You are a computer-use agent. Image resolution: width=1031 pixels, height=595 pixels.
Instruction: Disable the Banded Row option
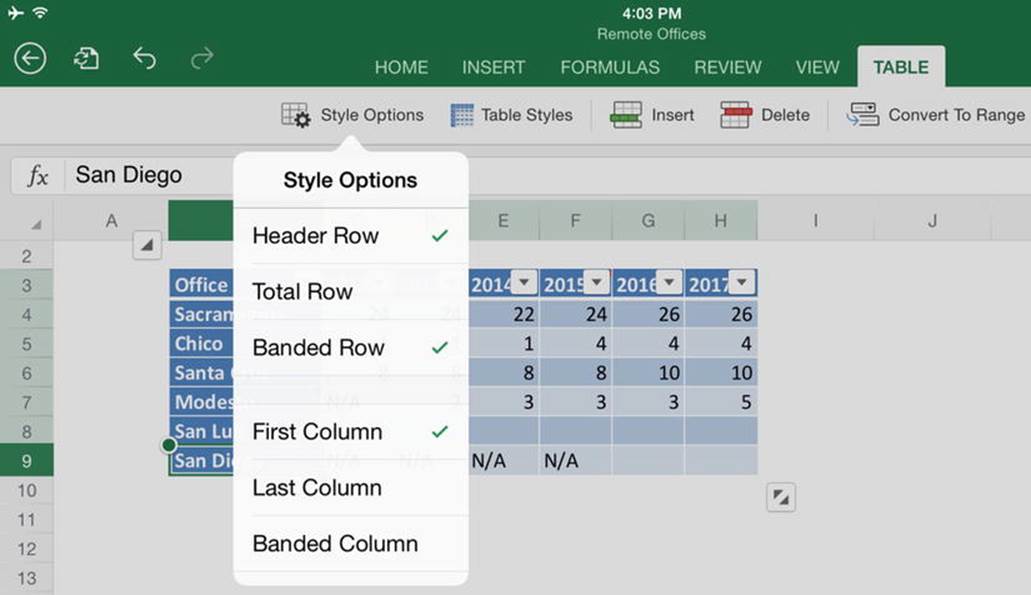[x=350, y=347]
